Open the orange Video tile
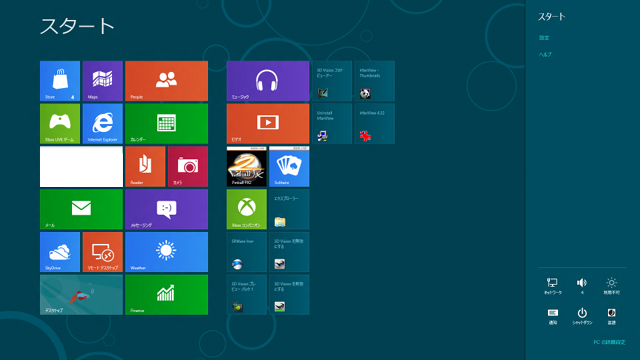Image resolution: width=640 pixels, height=360 pixels. pyautogui.click(x=268, y=124)
